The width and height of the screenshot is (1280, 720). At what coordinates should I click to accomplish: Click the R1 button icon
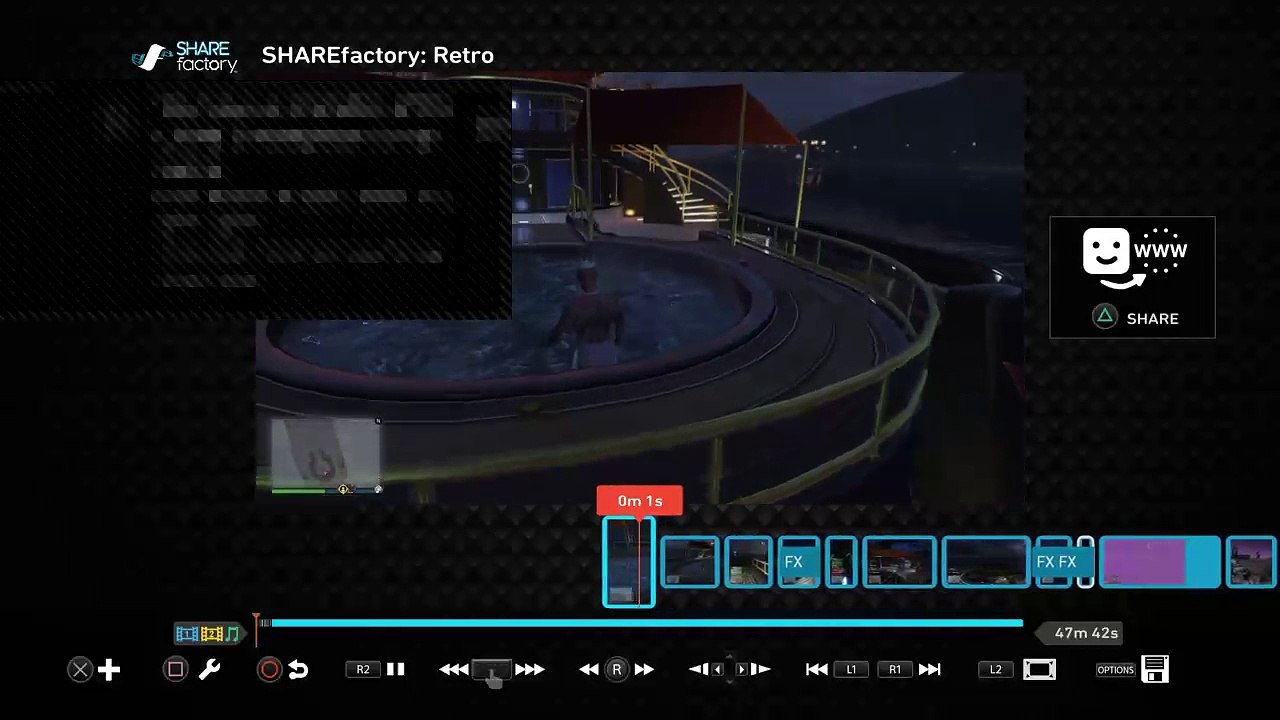pyautogui.click(x=895, y=670)
